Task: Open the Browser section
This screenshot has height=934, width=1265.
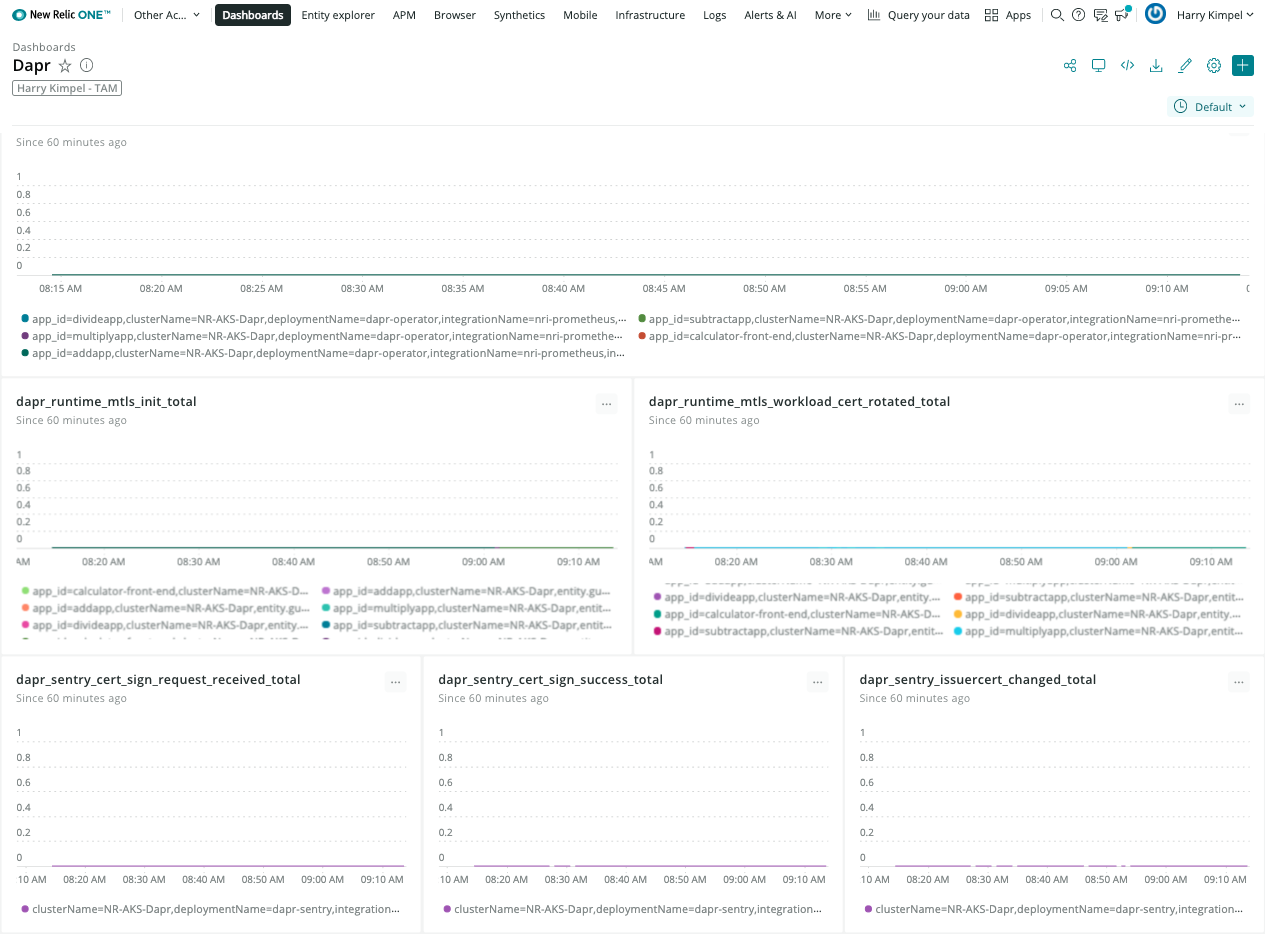Action: [x=455, y=15]
